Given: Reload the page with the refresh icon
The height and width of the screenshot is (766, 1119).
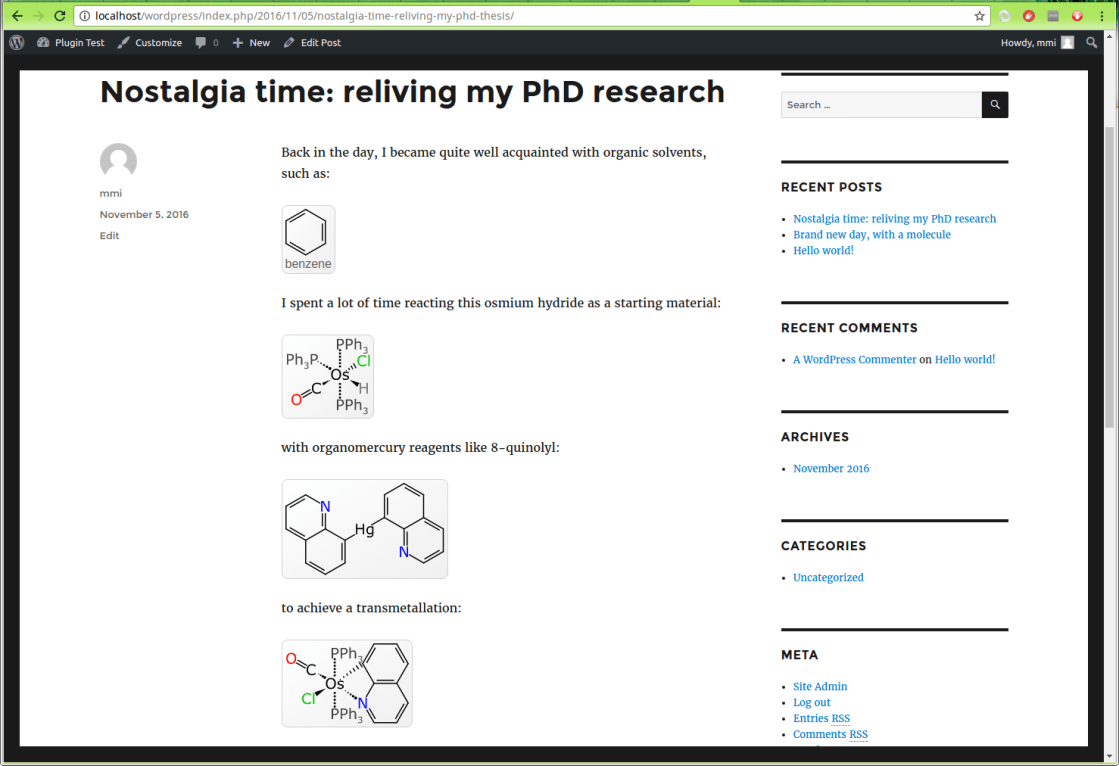Looking at the screenshot, I should (x=60, y=16).
